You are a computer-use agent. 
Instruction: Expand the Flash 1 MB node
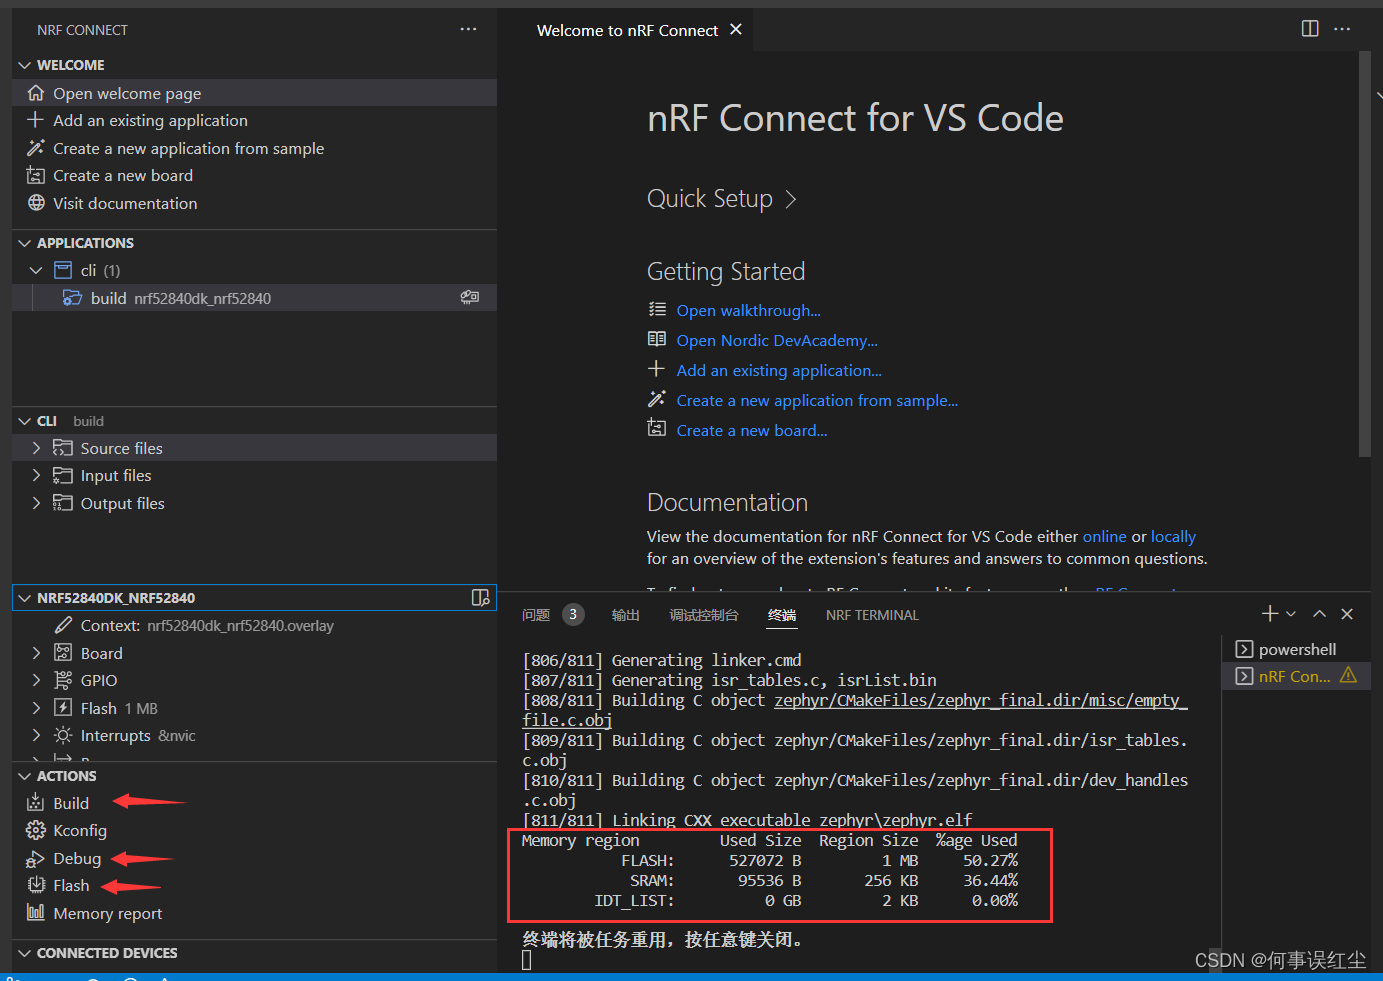(x=36, y=708)
